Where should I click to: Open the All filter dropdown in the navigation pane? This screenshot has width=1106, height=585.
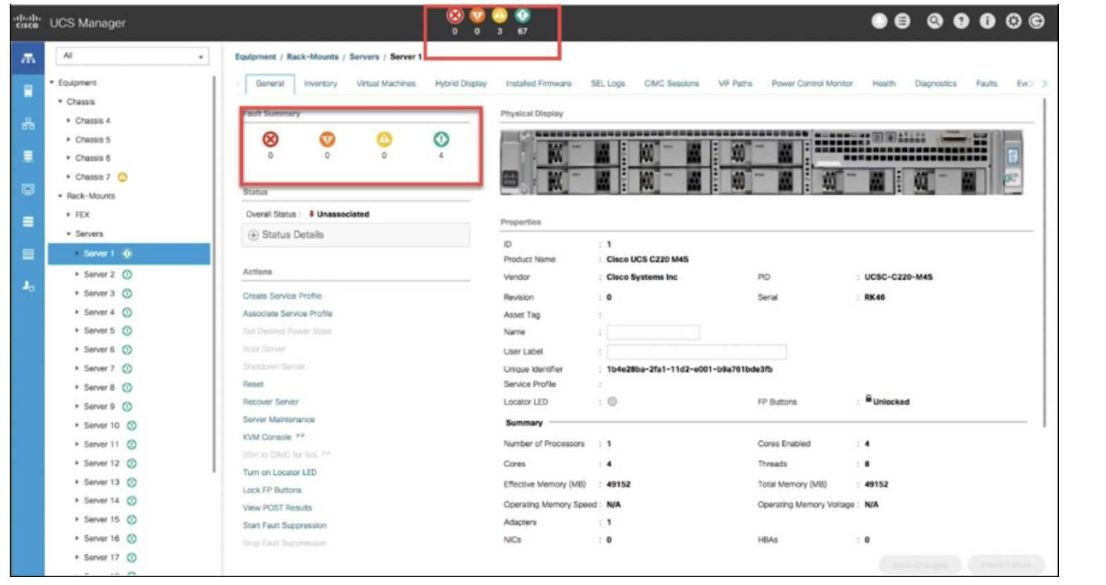coord(132,56)
